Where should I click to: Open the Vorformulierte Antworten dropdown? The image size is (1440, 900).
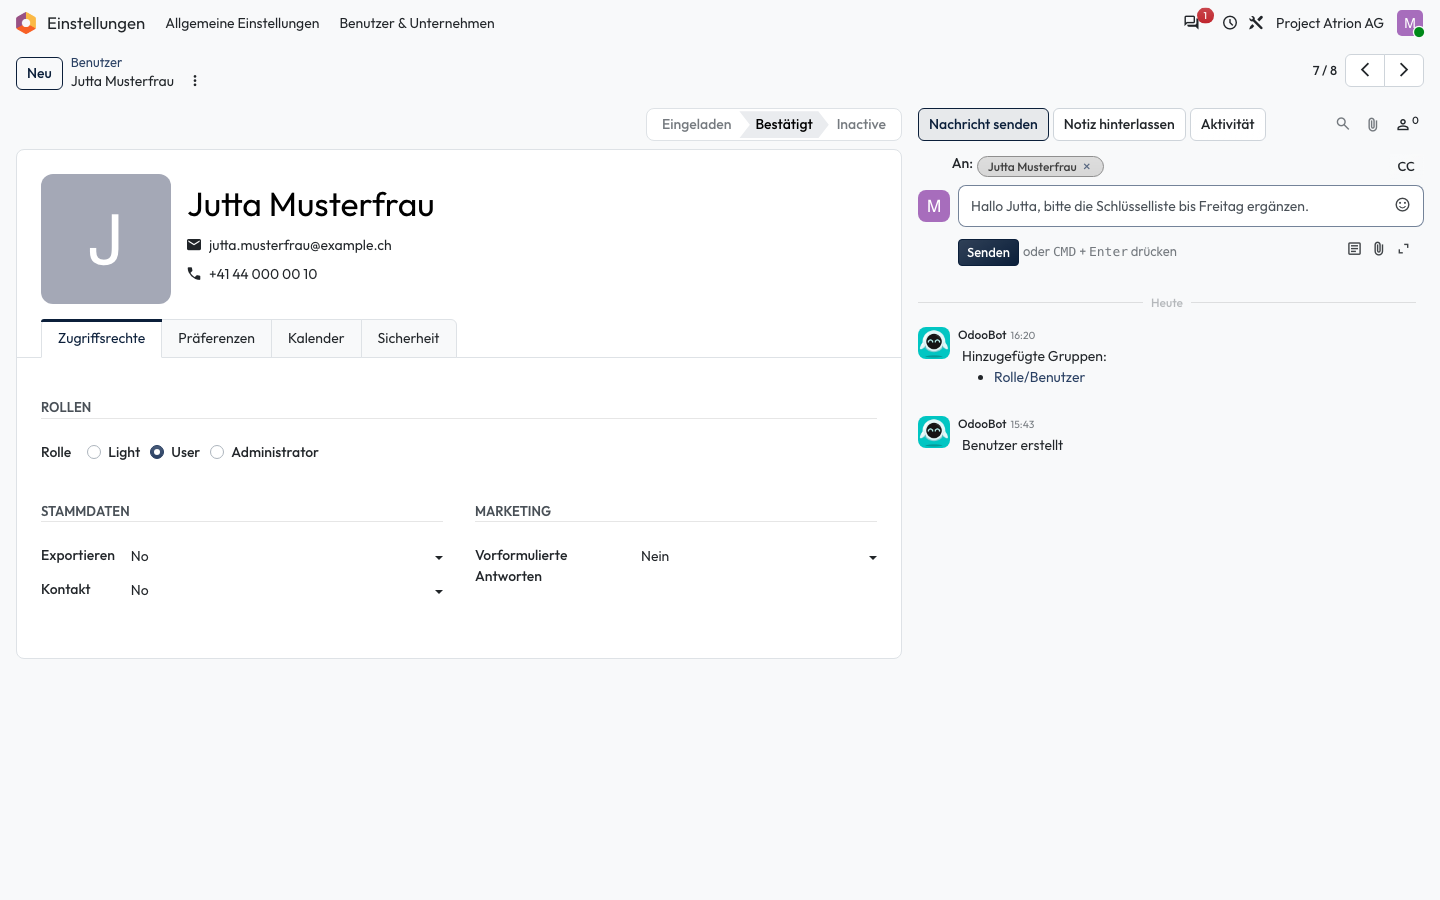click(x=759, y=556)
